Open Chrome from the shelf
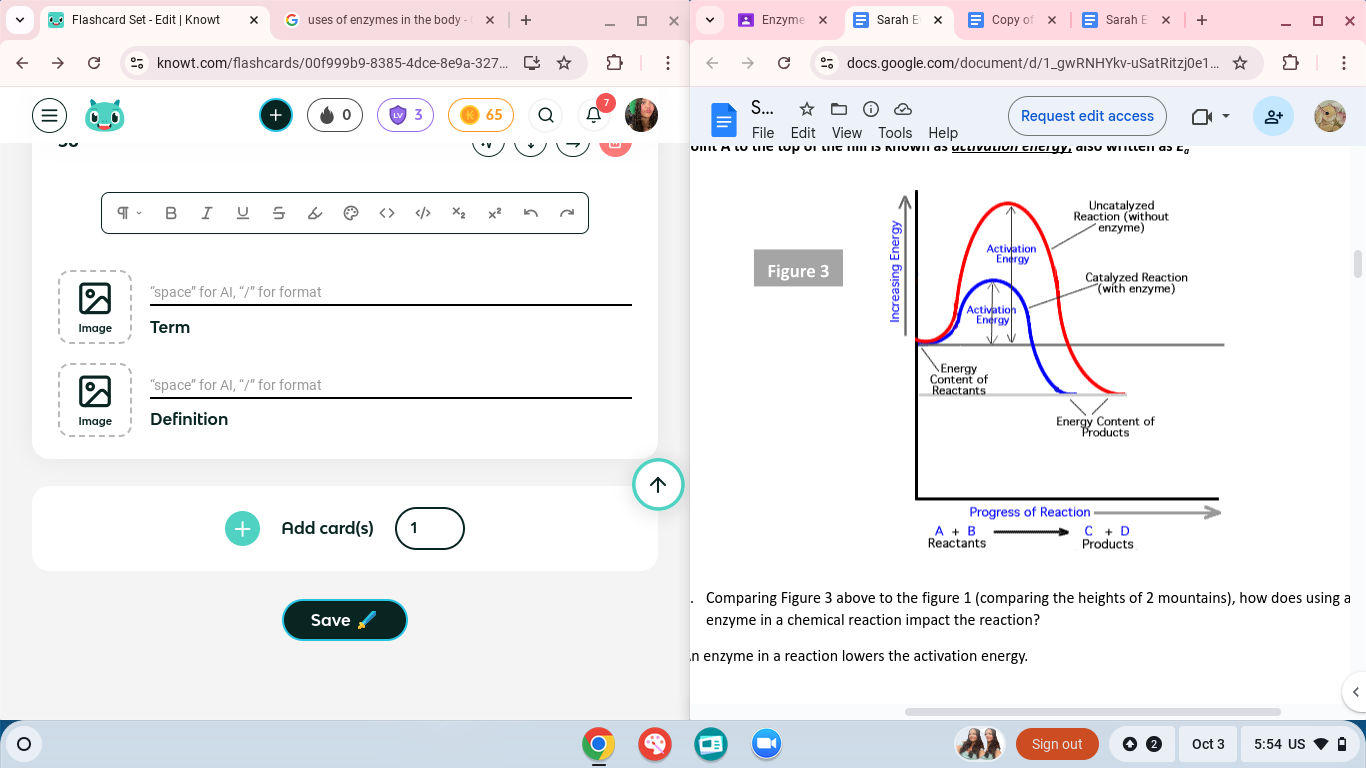 (x=598, y=744)
